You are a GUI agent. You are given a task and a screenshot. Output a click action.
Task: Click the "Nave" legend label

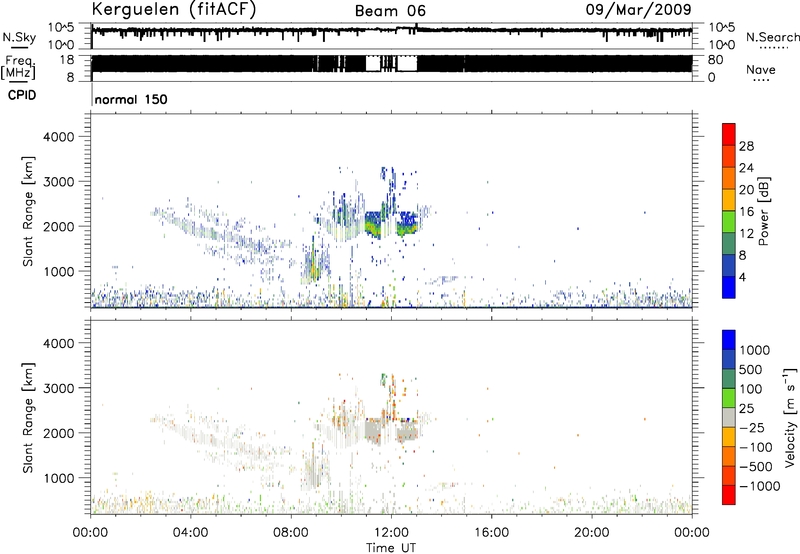[761, 69]
